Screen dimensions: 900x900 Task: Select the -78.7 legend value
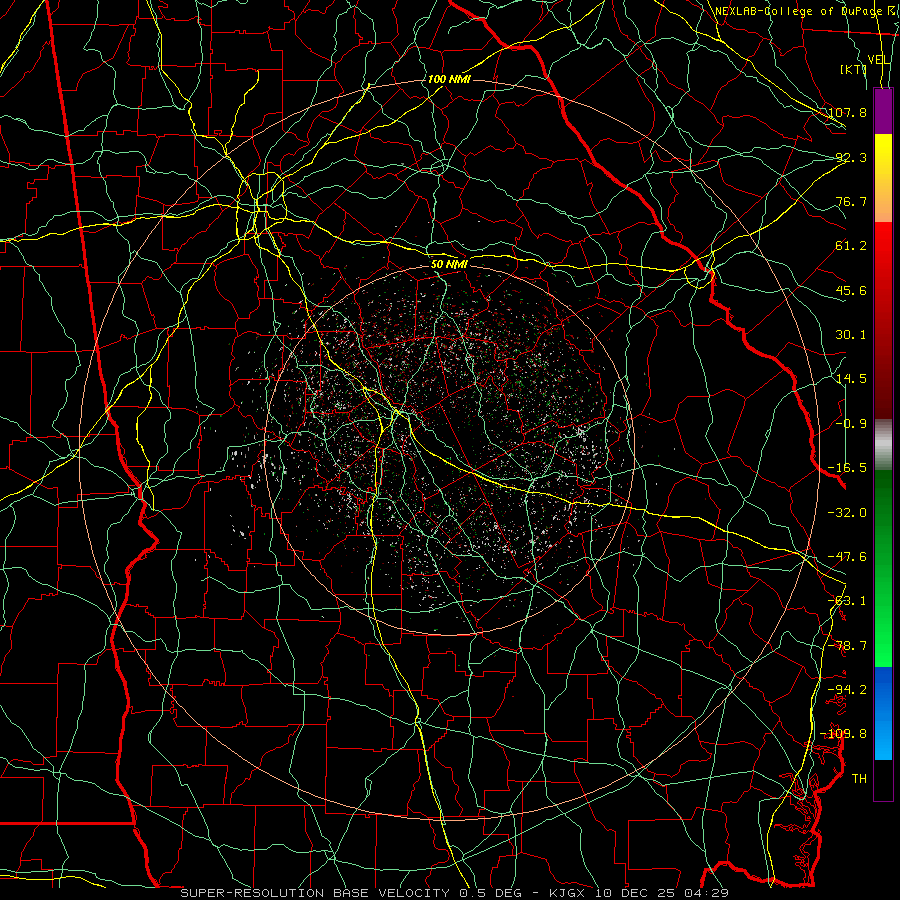[847, 646]
